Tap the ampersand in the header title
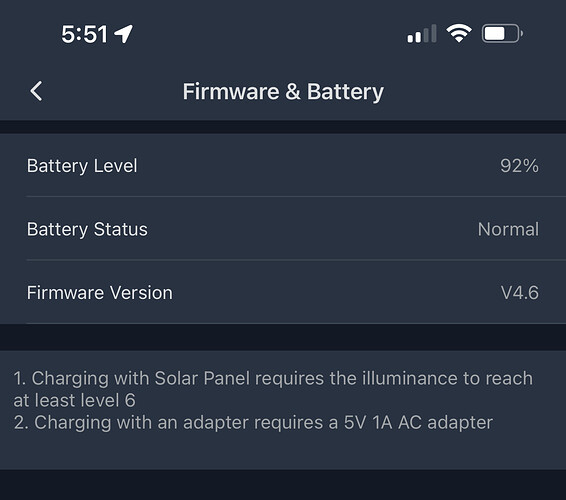Viewport: 566px width, 500px height. (293, 91)
